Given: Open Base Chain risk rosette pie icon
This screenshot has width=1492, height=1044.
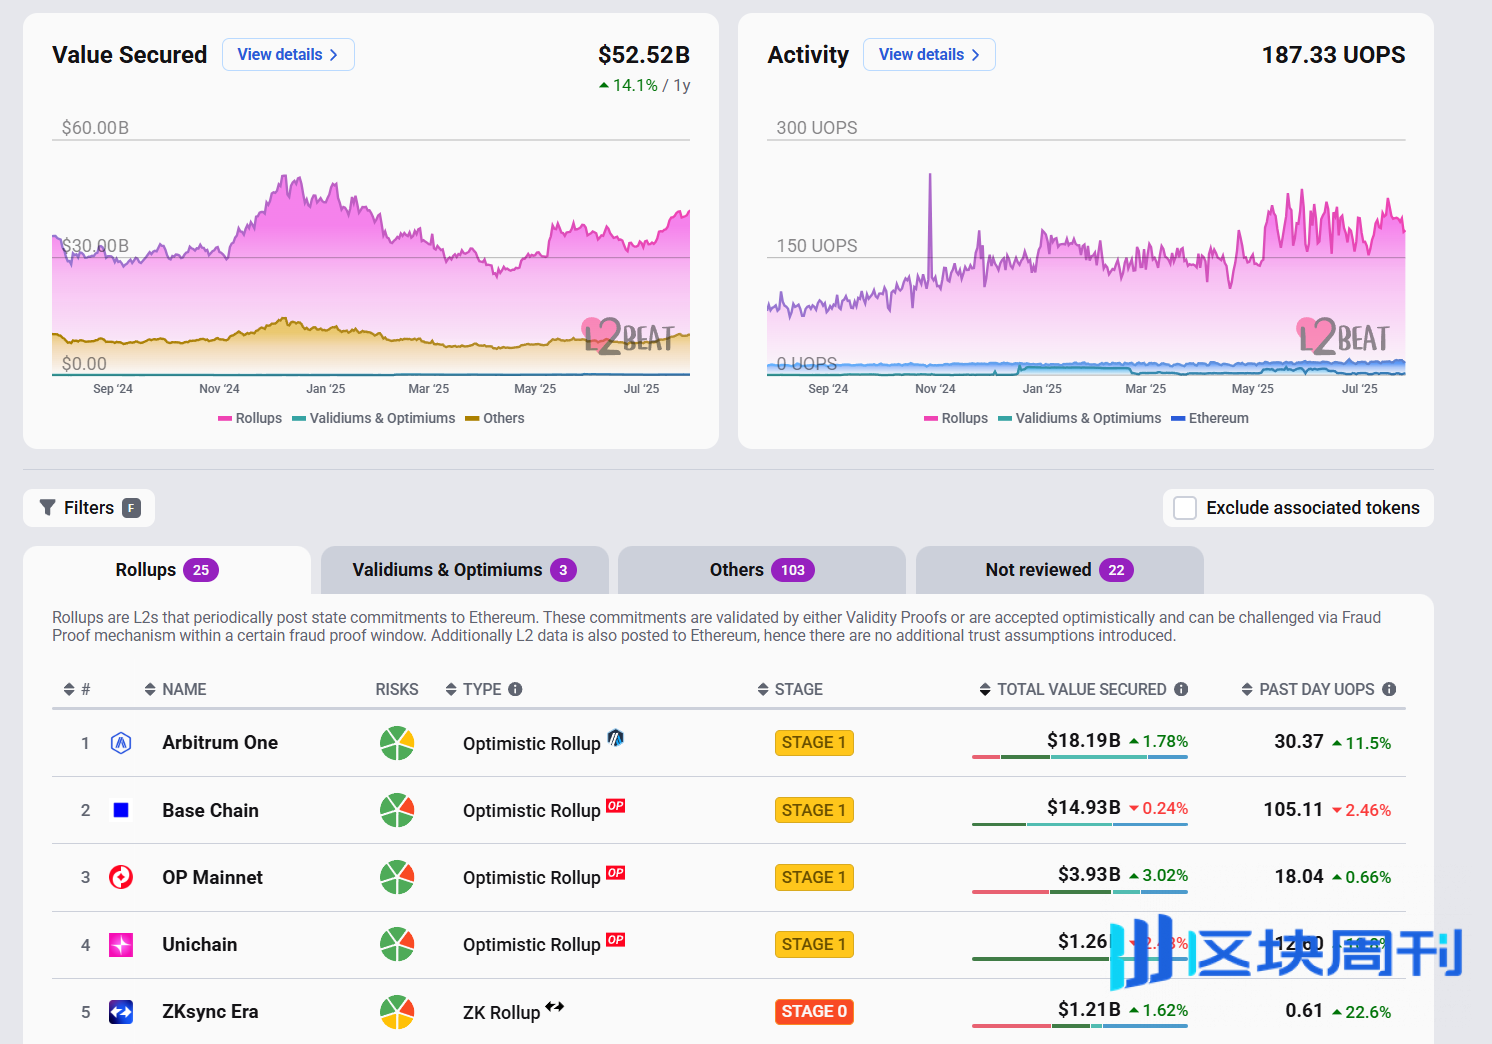Looking at the screenshot, I should coord(397,810).
